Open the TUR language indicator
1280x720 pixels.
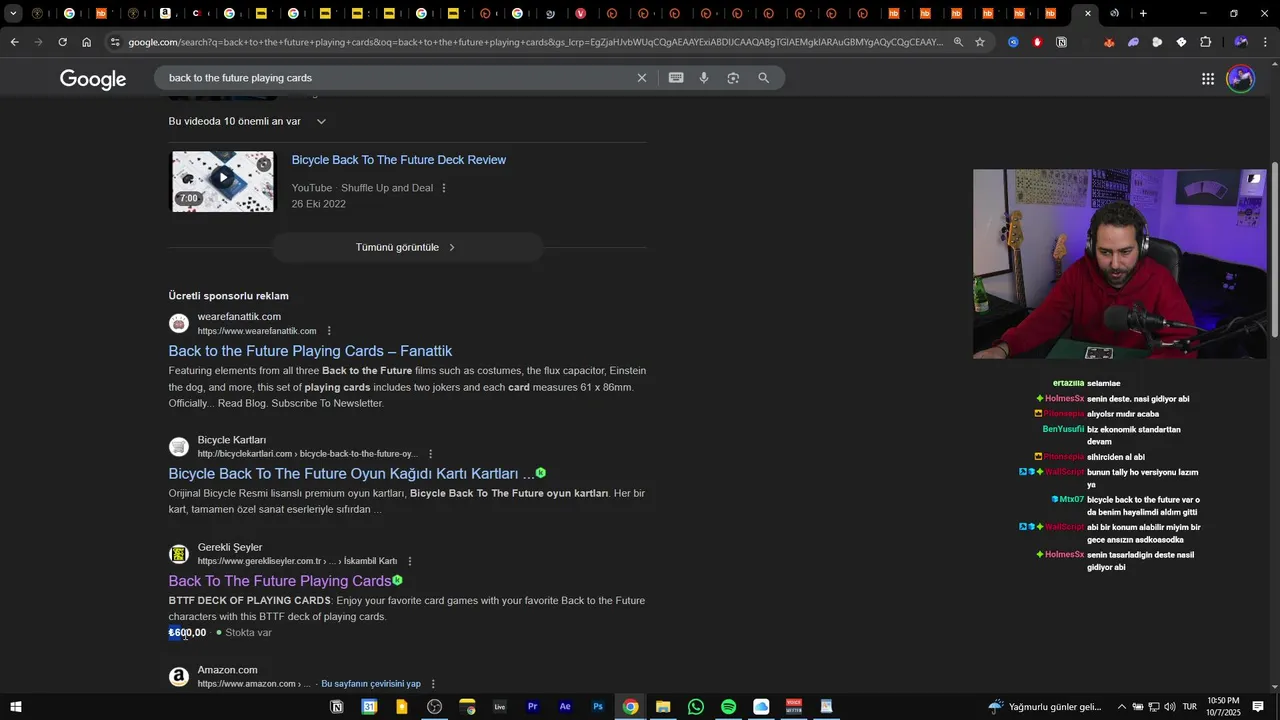[x=1190, y=707]
